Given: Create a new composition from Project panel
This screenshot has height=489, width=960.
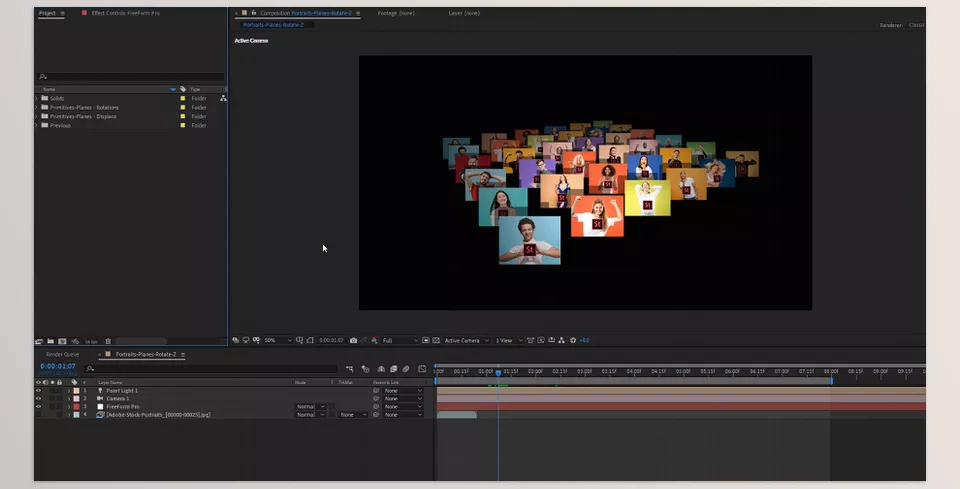Looking at the screenshot, I should click(62, 342).
